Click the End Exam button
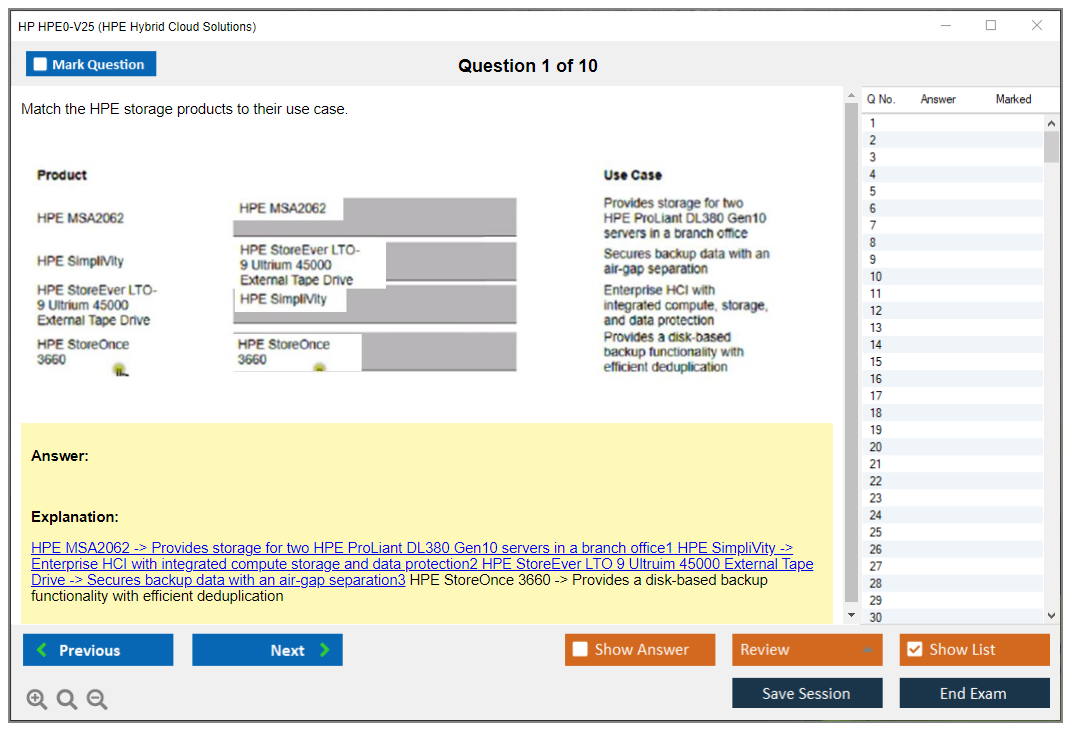This screenshot has width=1075, height=735. (x=973, y=693)
